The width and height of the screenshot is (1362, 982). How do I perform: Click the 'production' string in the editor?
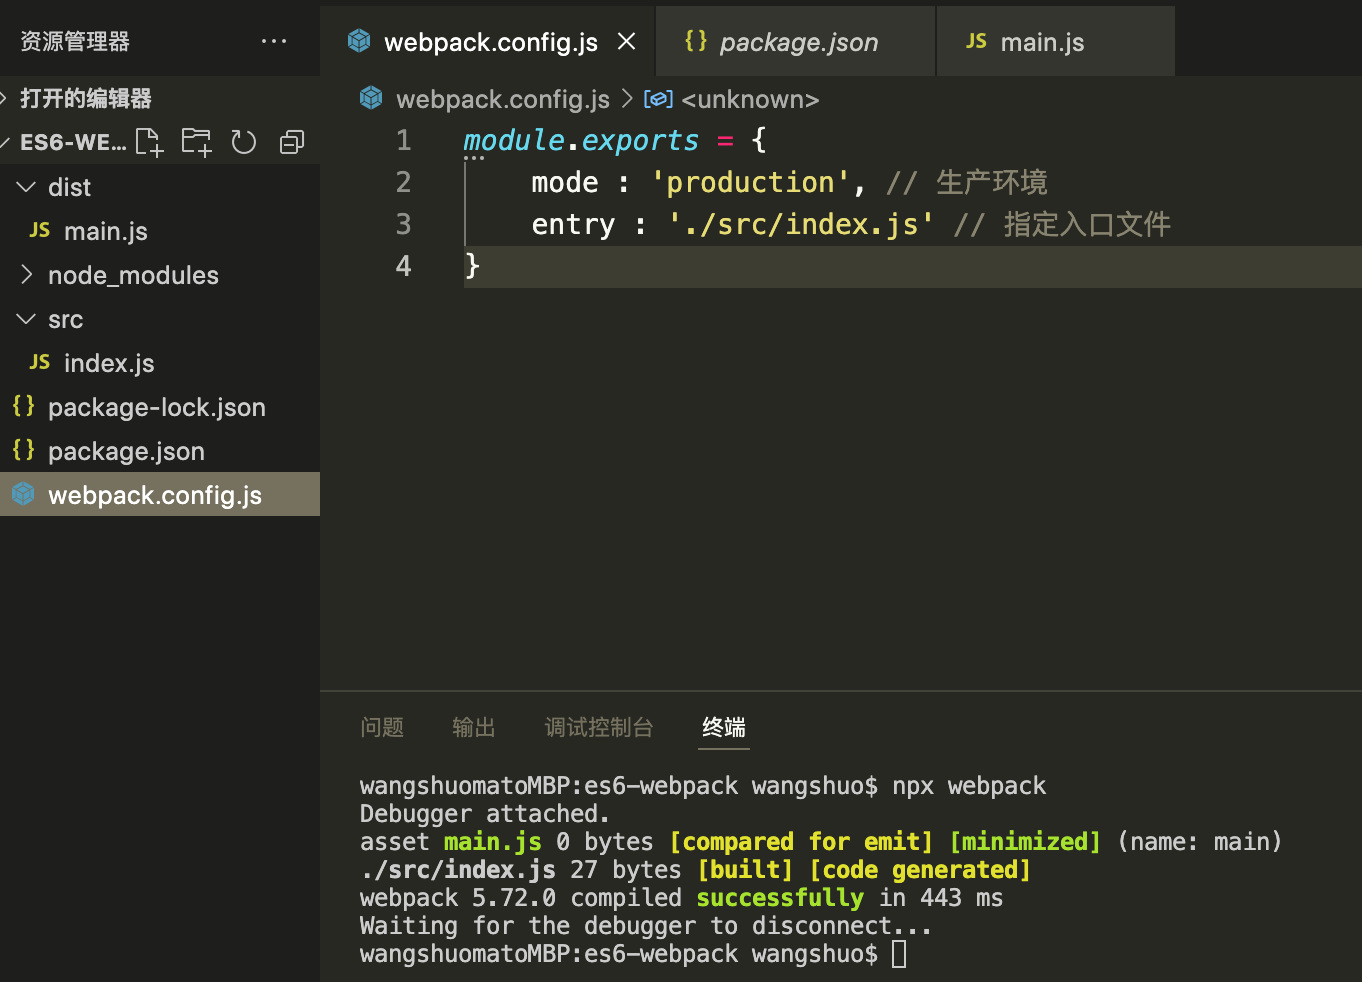click(x=750, y=182)
